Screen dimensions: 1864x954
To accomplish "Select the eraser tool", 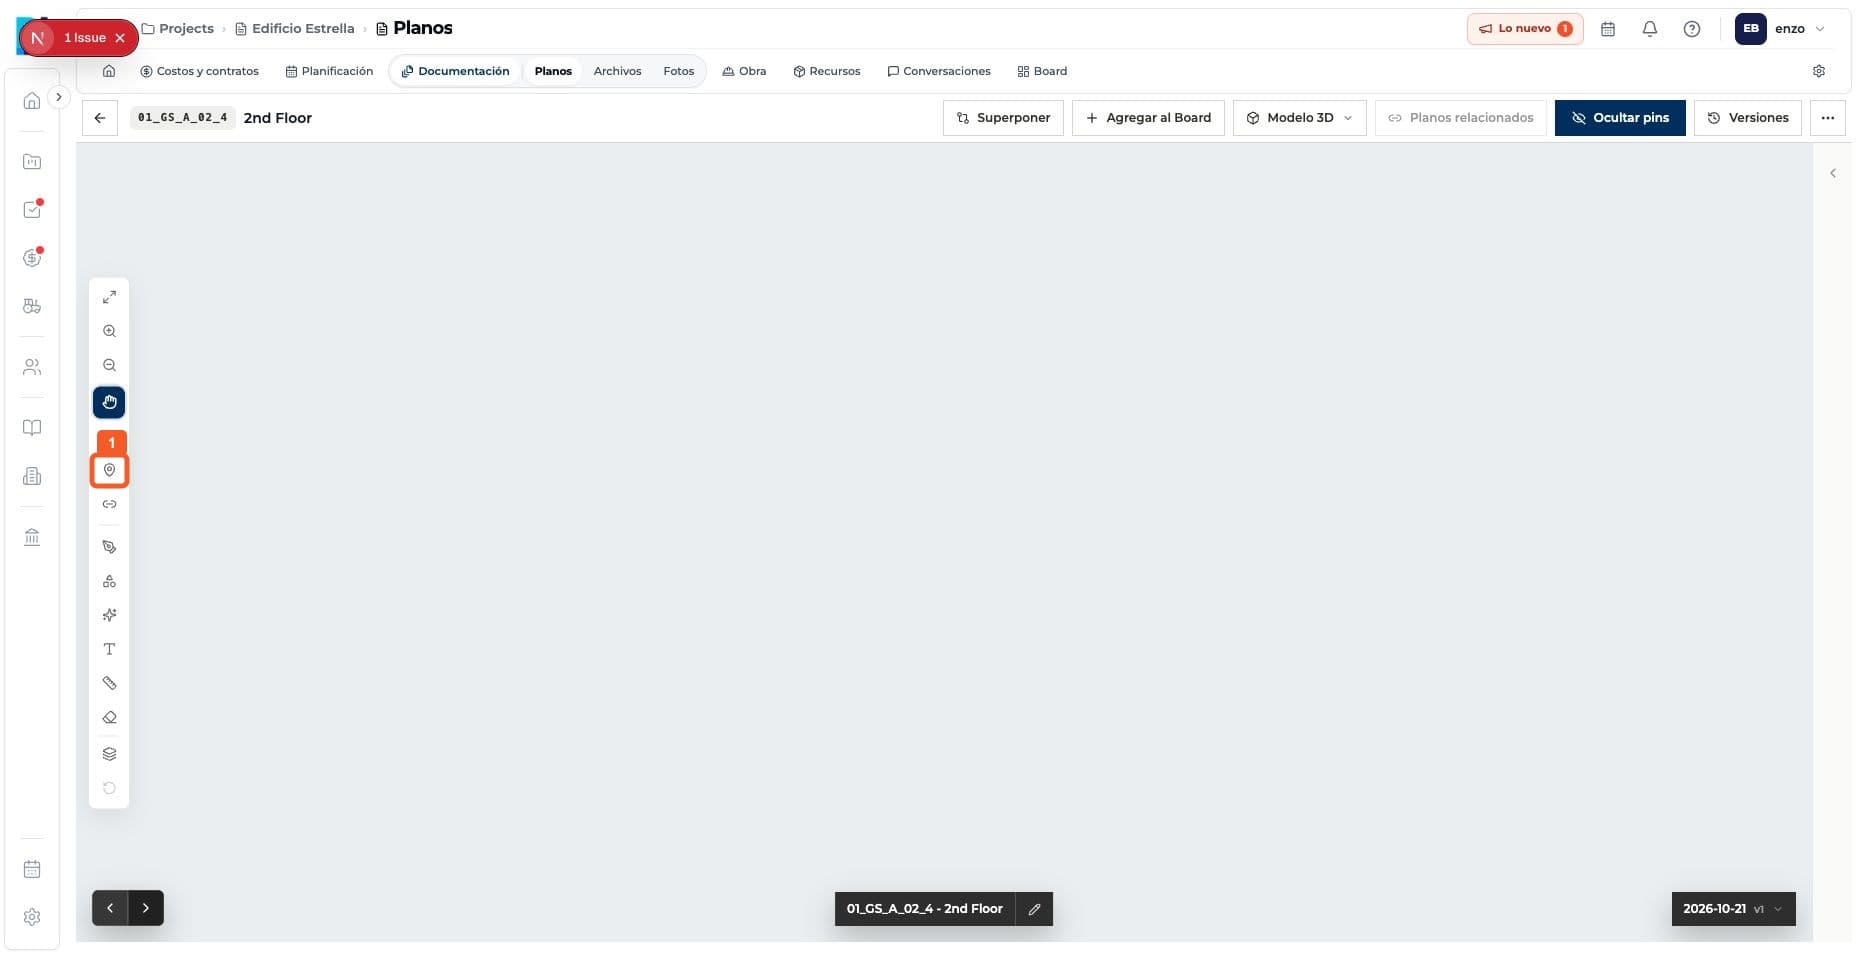I will pyautogui.click(x=109, y=717).
